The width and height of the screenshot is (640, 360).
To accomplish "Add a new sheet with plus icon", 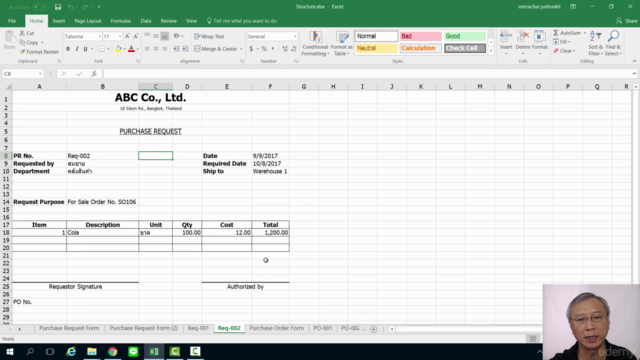I will coord(373,329).
